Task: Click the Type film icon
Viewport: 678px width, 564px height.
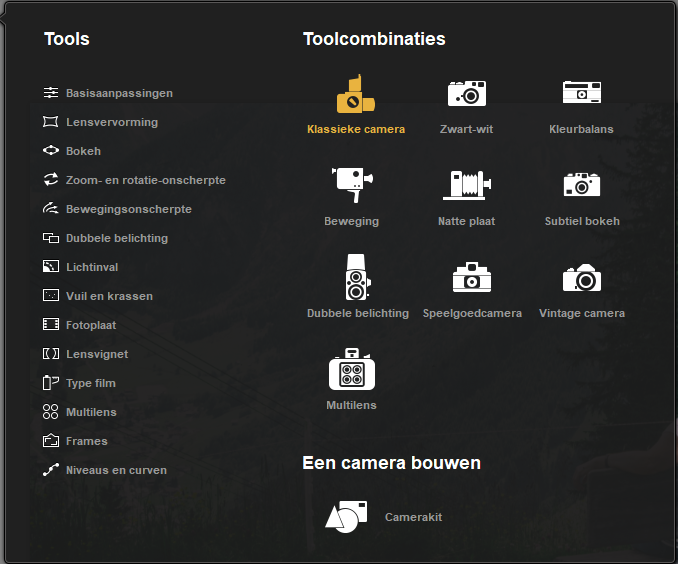Action: 51,382
